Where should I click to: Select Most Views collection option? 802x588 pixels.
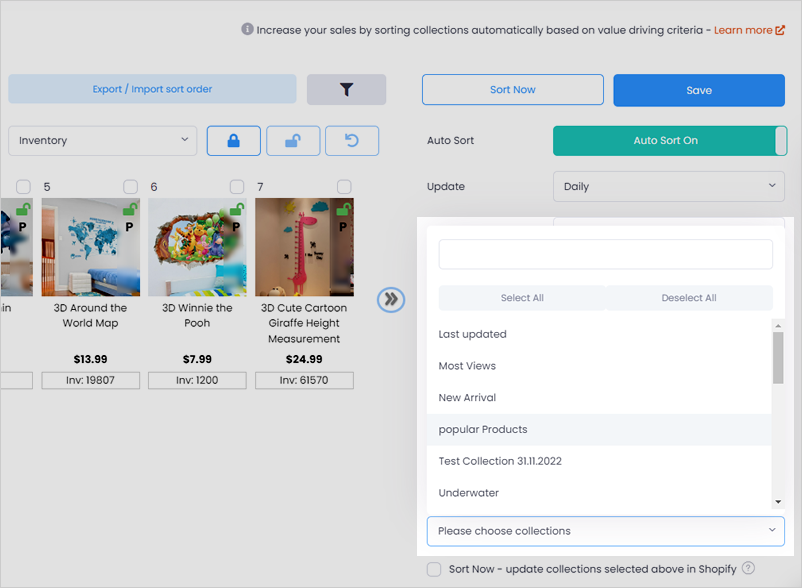[x=599, y=366]
